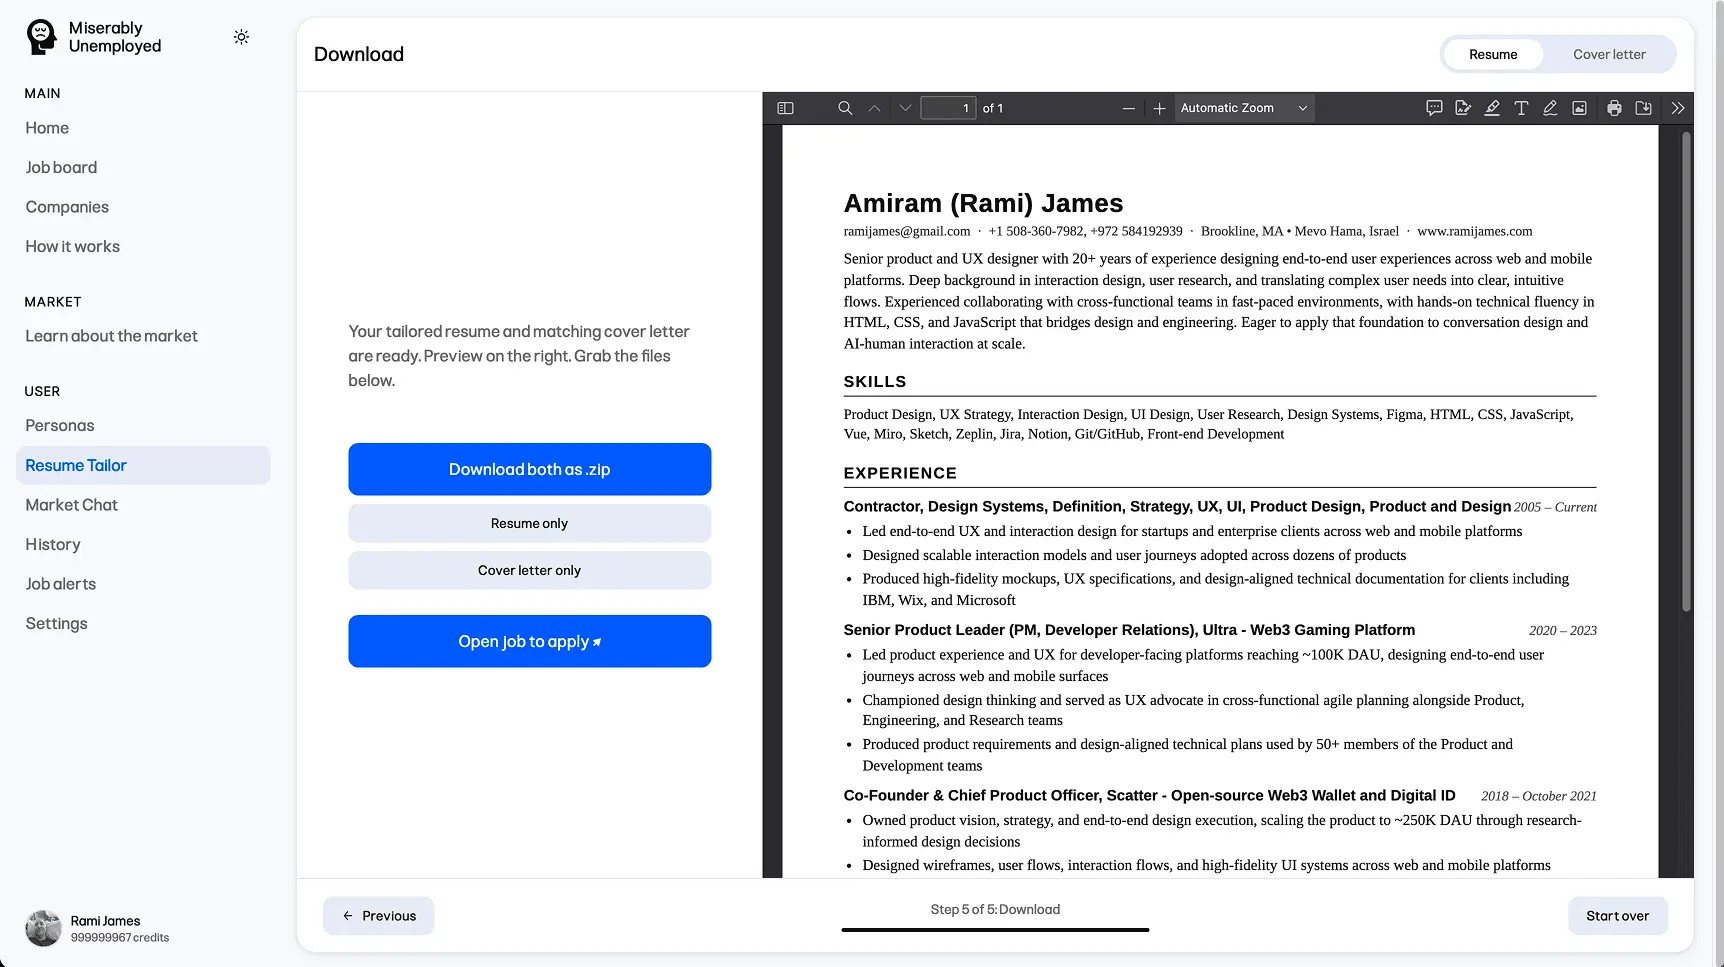Save the PDF using the toolbar download icon
The height and width of the screenshot is (967, 1724).
[1643, 108]
